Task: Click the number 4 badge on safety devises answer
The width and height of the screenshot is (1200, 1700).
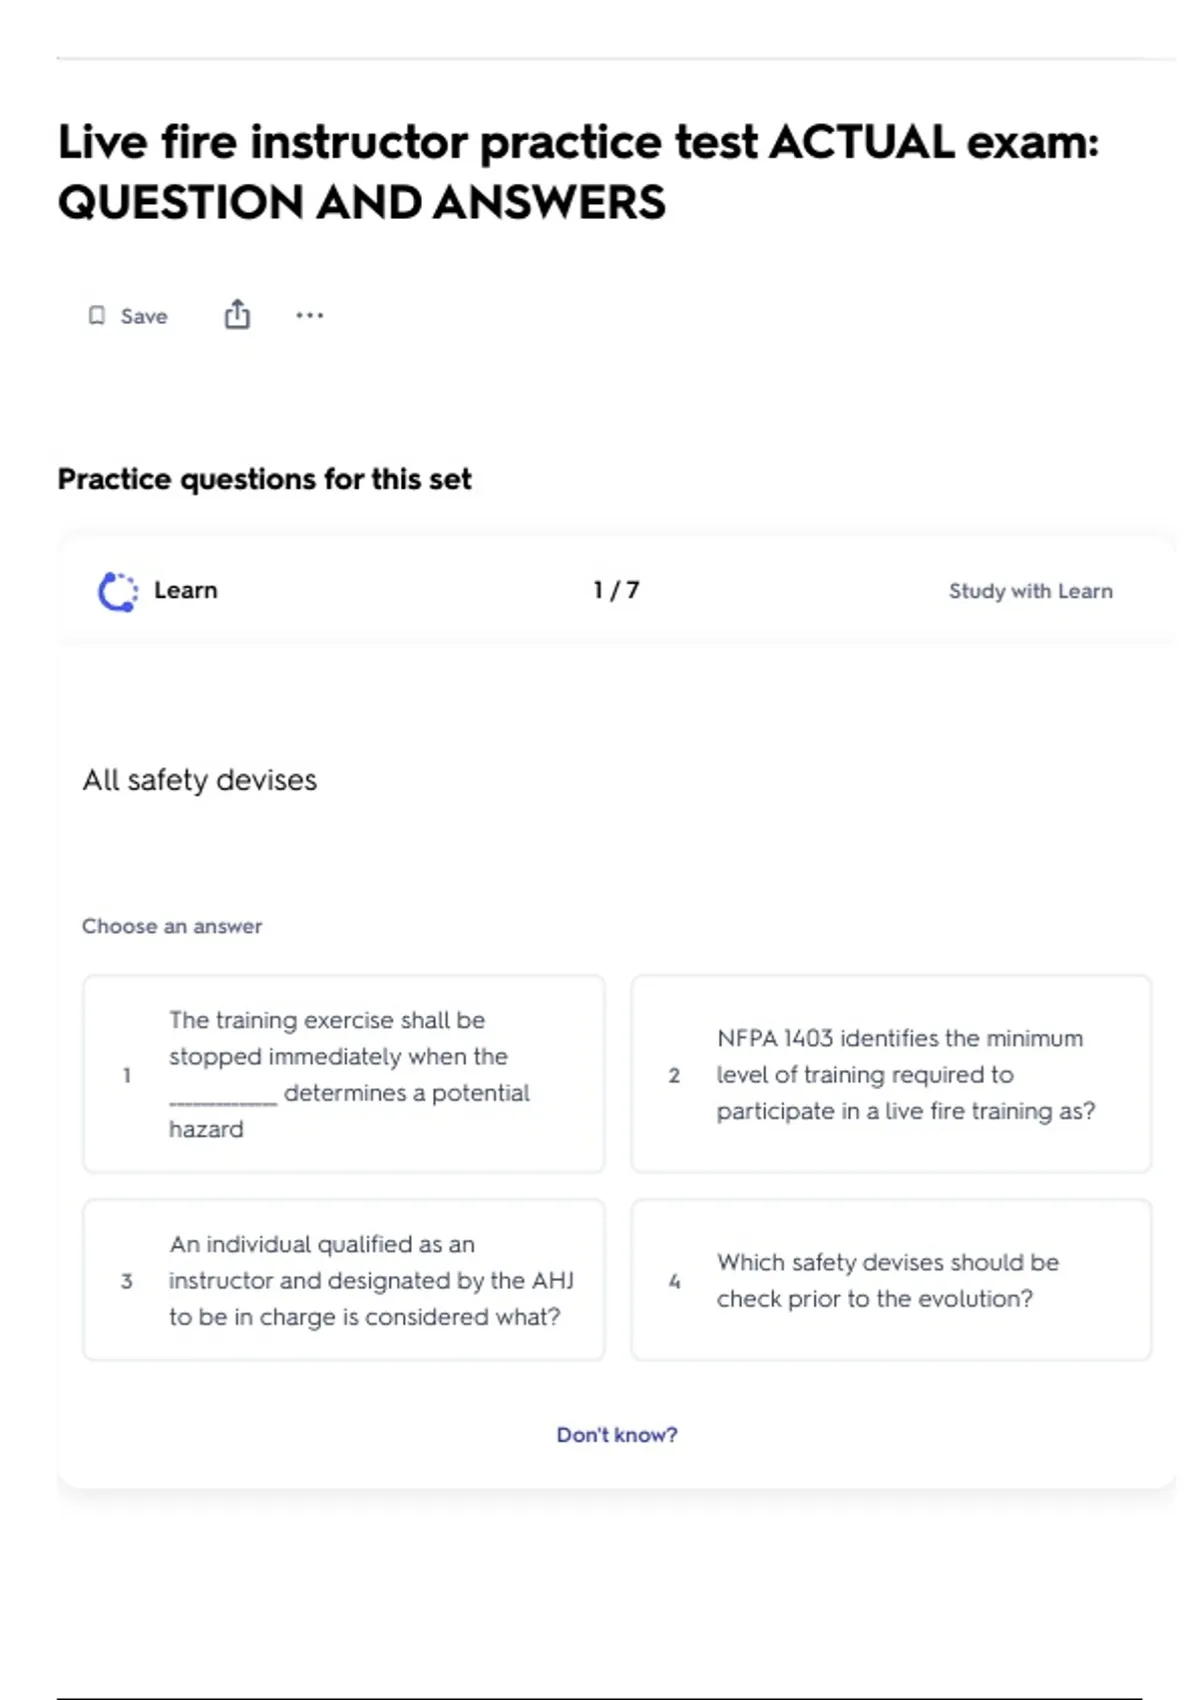Action: [x=674, y=1281]
